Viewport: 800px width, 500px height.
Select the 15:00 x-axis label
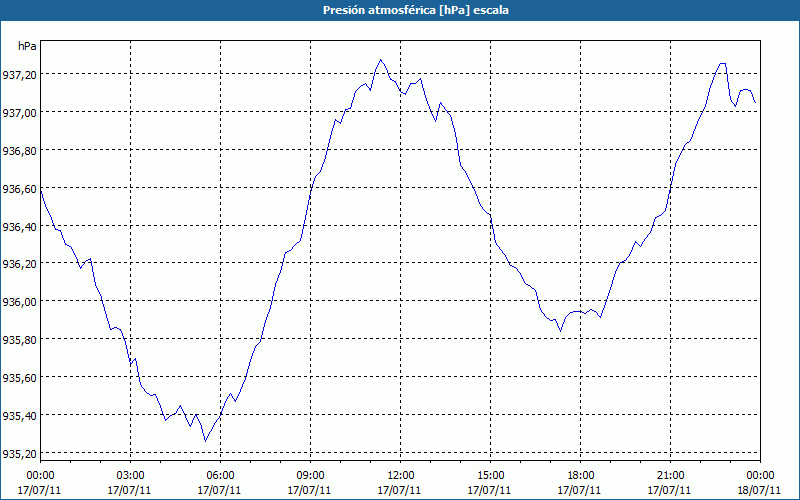pos(490,475)
